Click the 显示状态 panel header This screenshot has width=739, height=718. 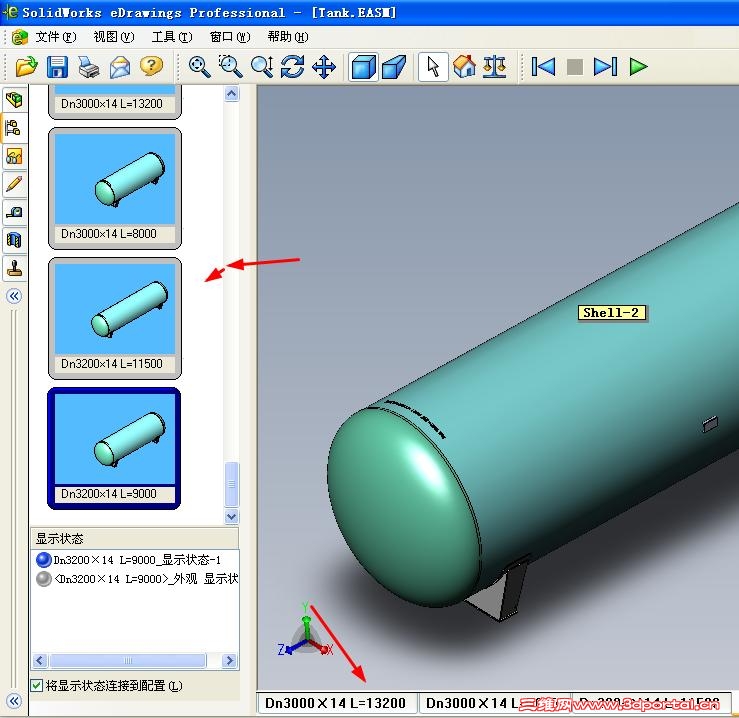[x=134, y=538]
